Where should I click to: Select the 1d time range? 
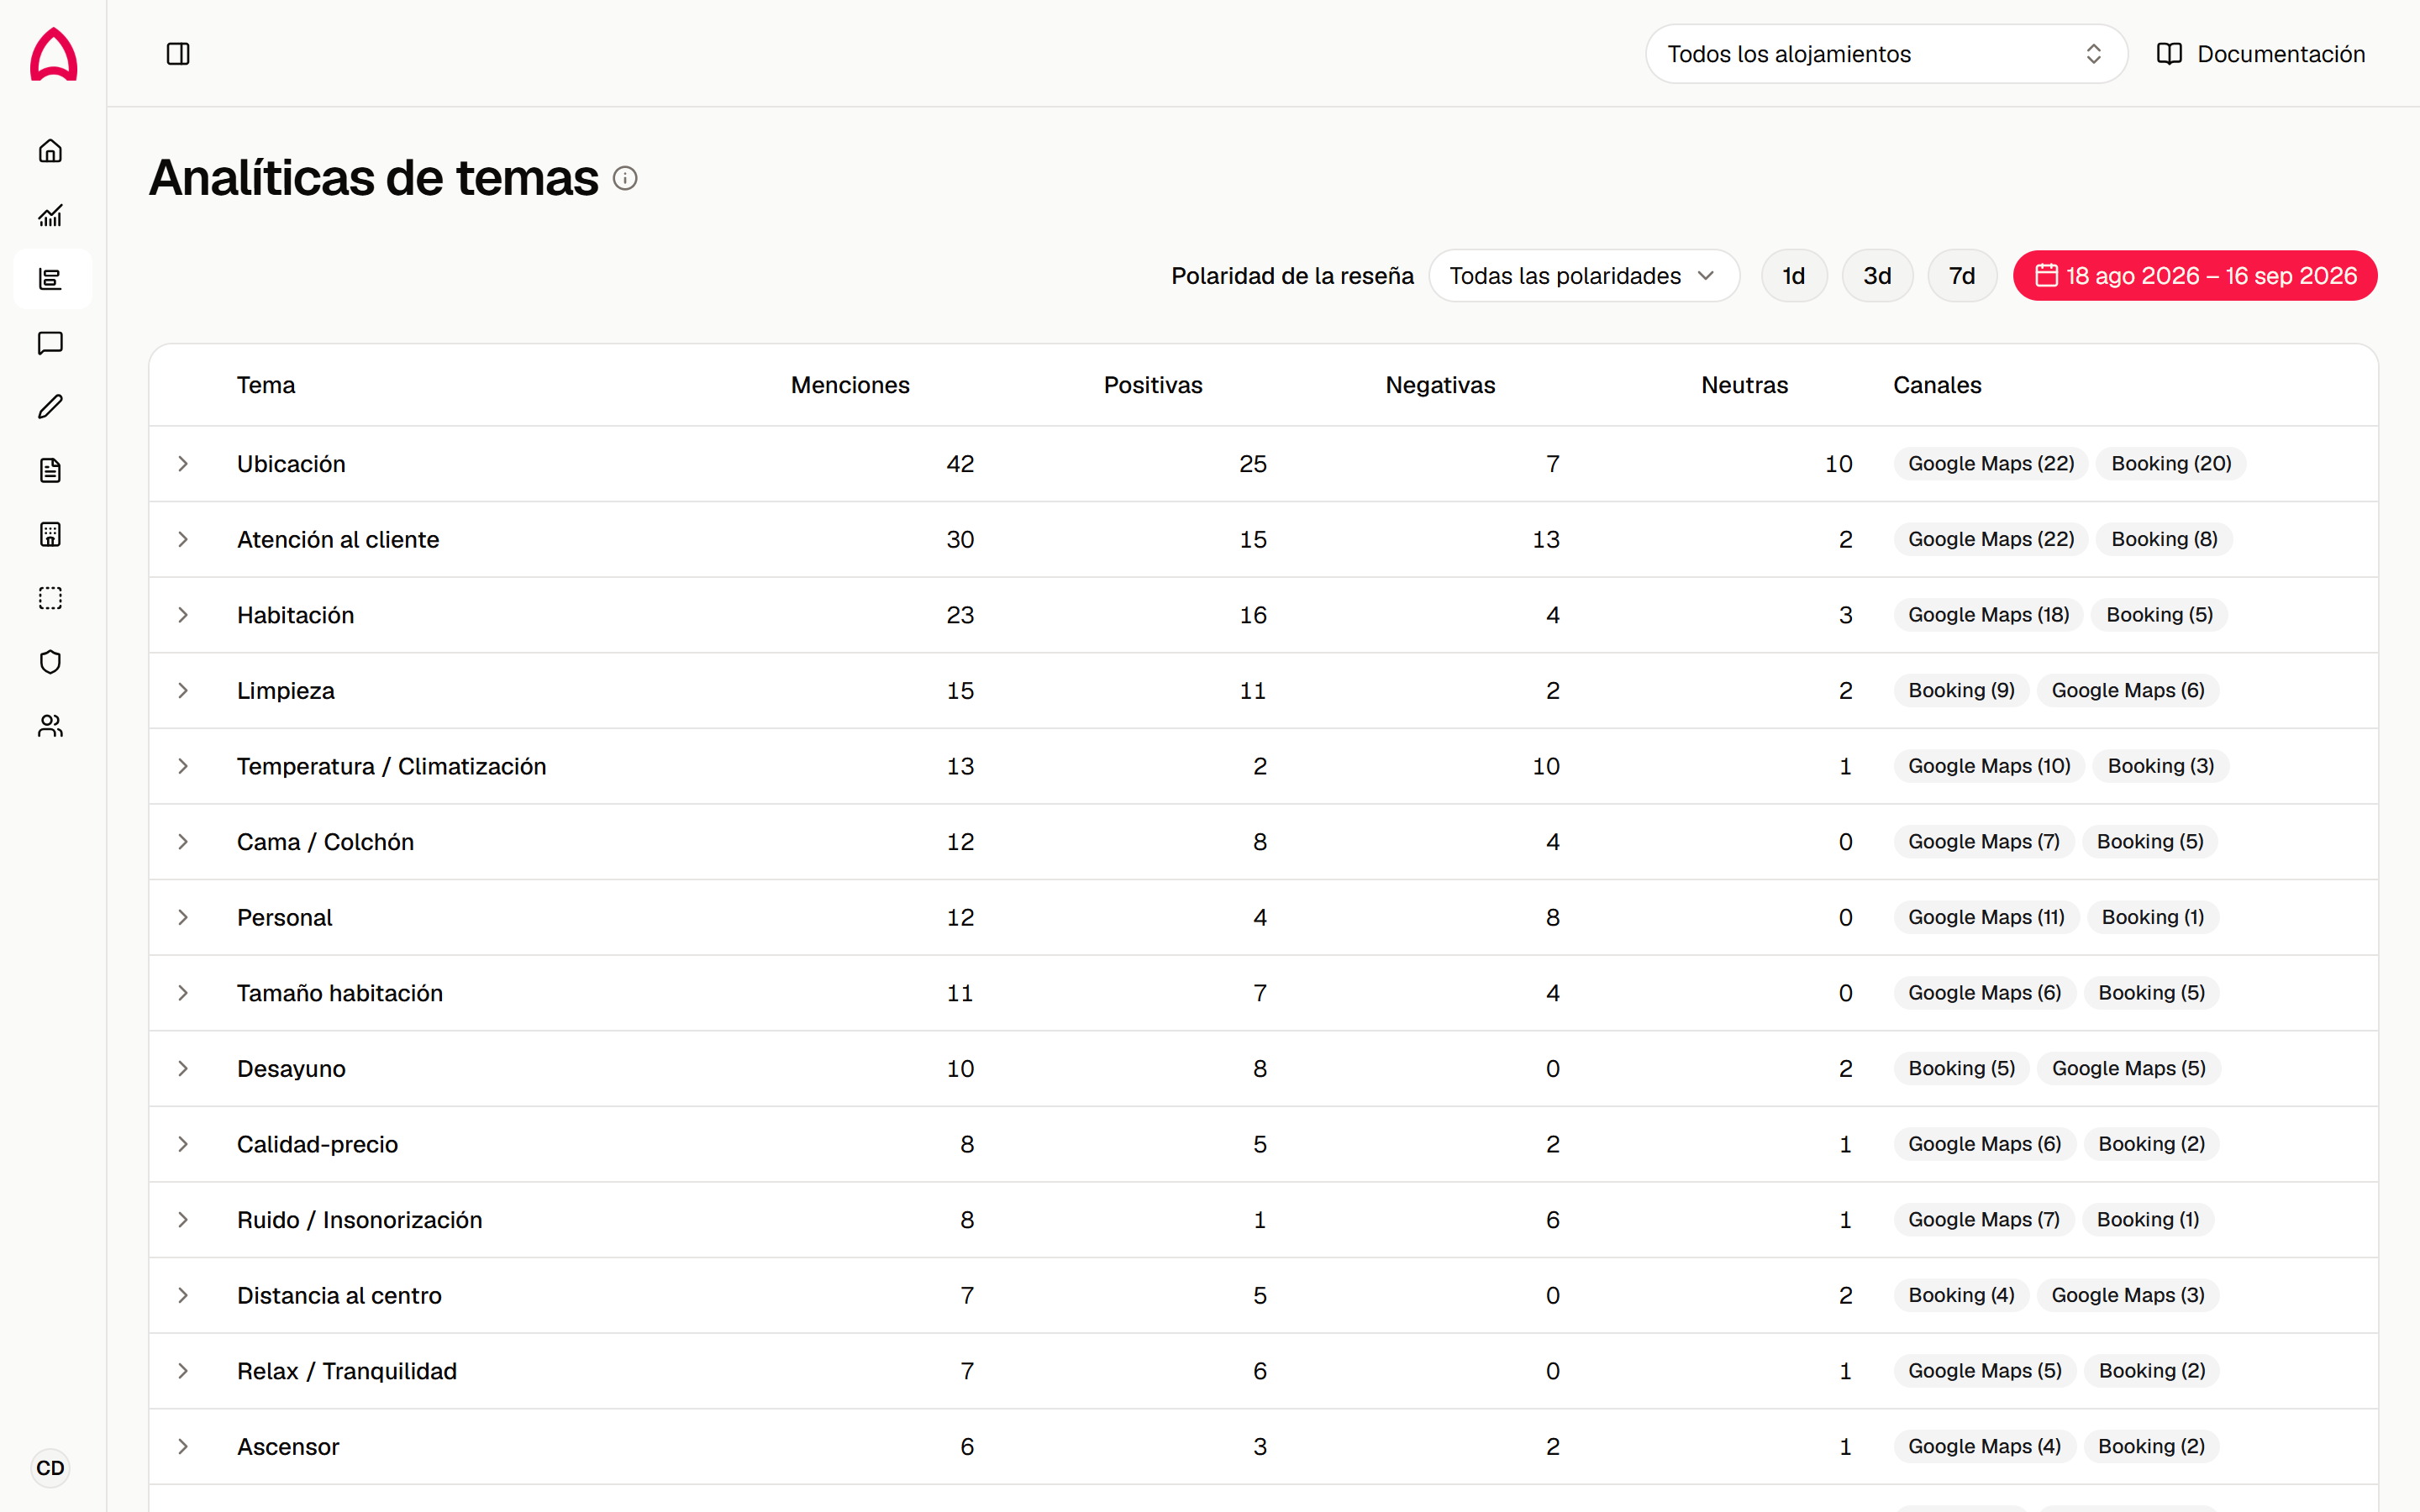tap(1794, 276)
